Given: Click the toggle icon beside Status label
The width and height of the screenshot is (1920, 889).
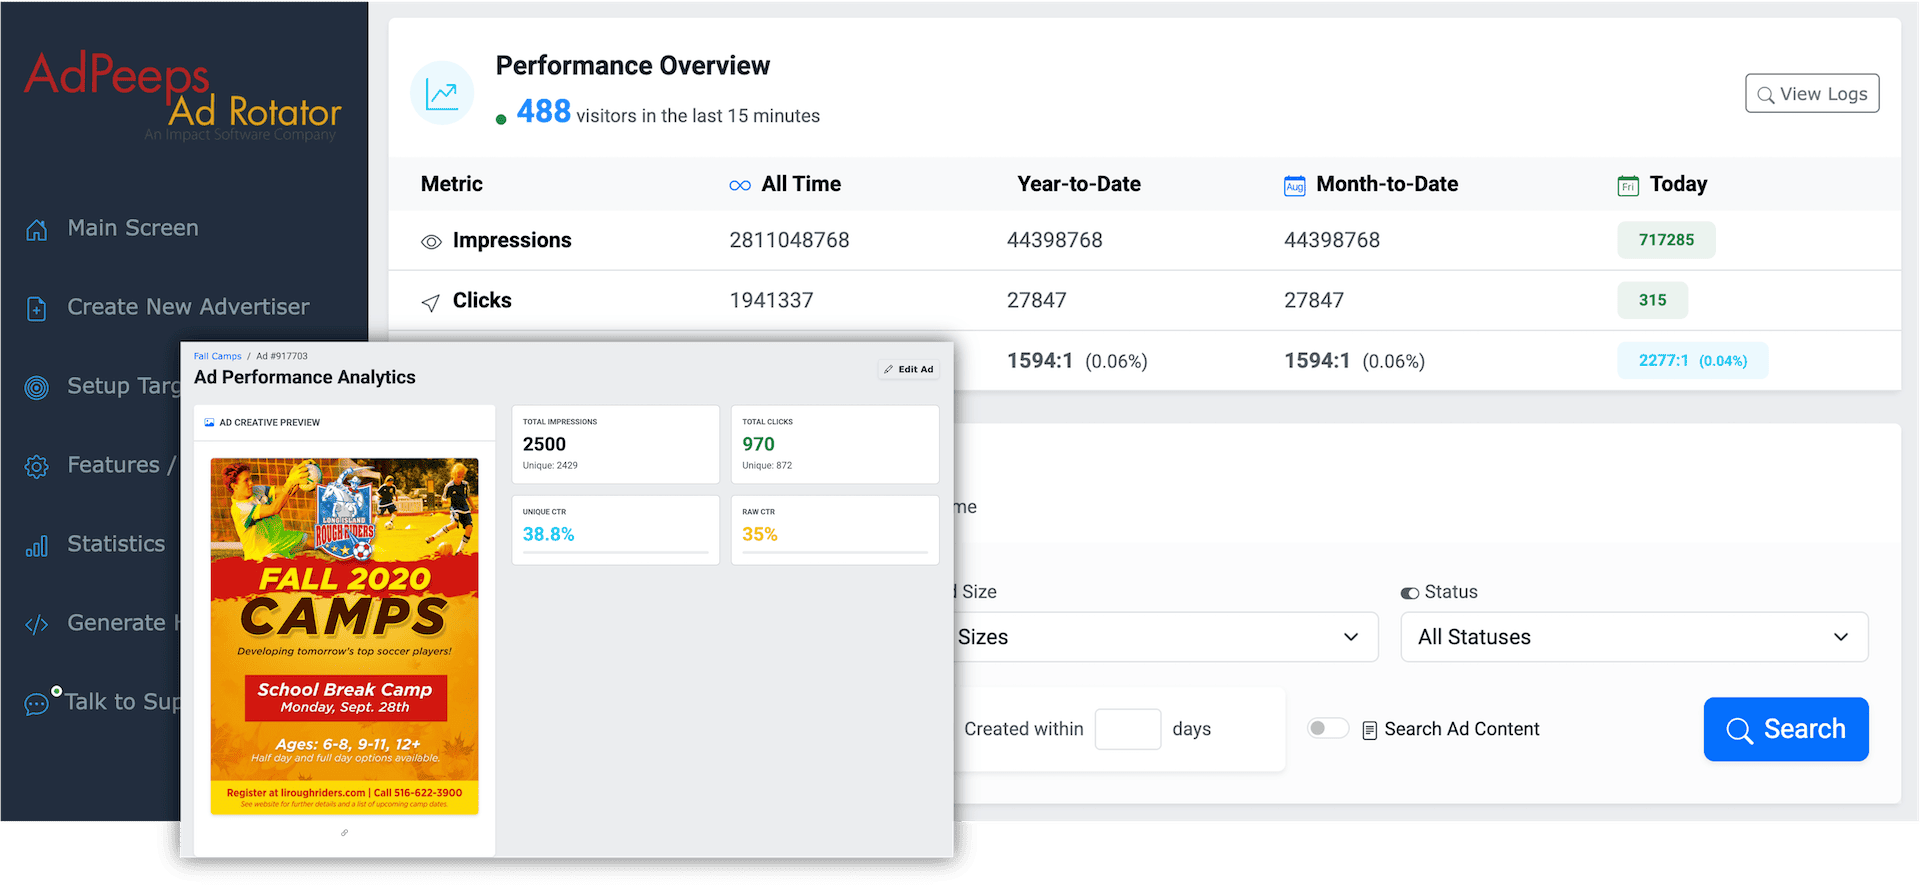Looking at the screenshot, I should tap(1410, 593).
